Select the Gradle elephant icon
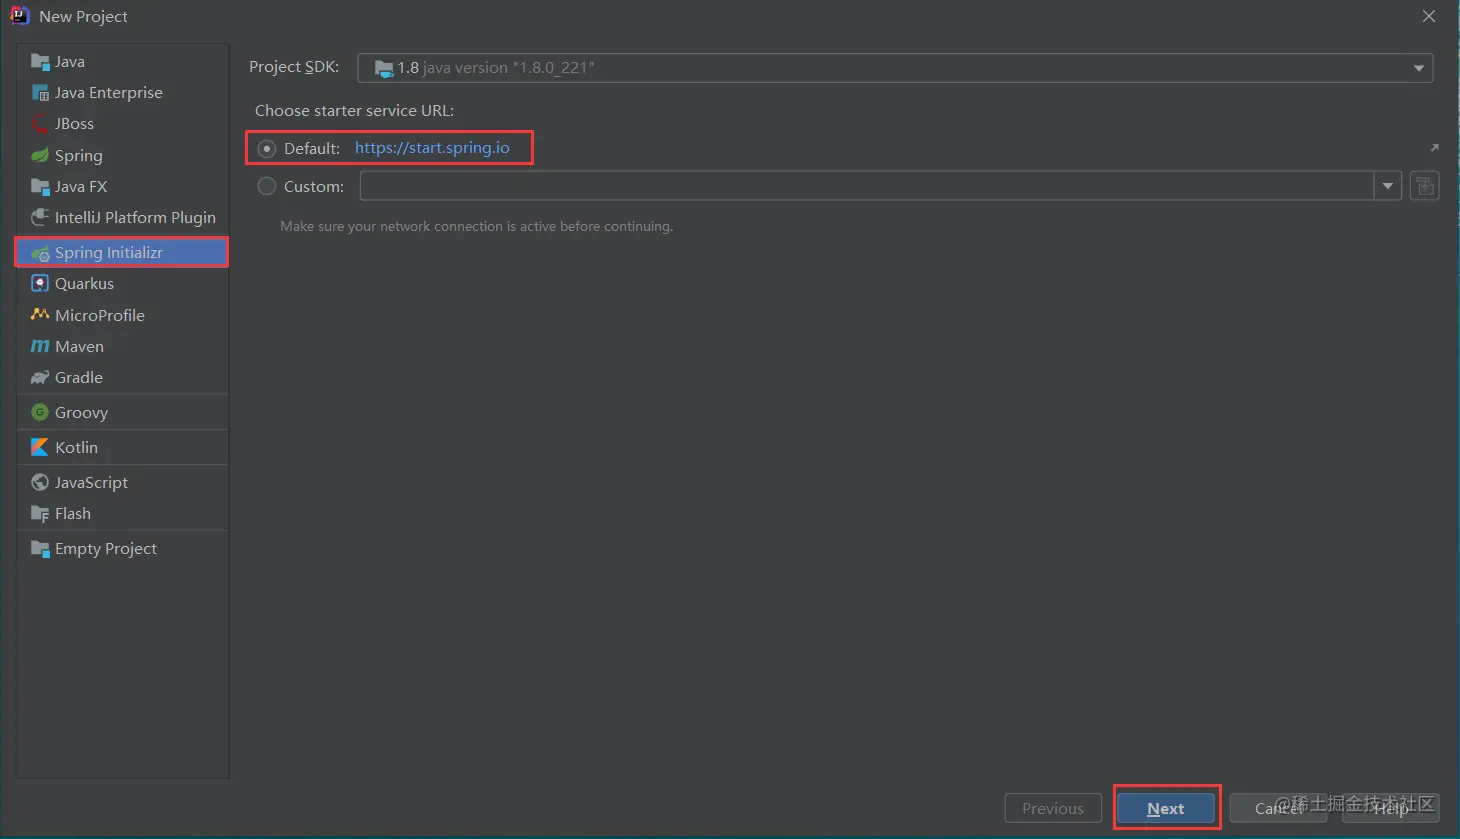Screen dimensions: 1460x839 [x=40, y=378]
